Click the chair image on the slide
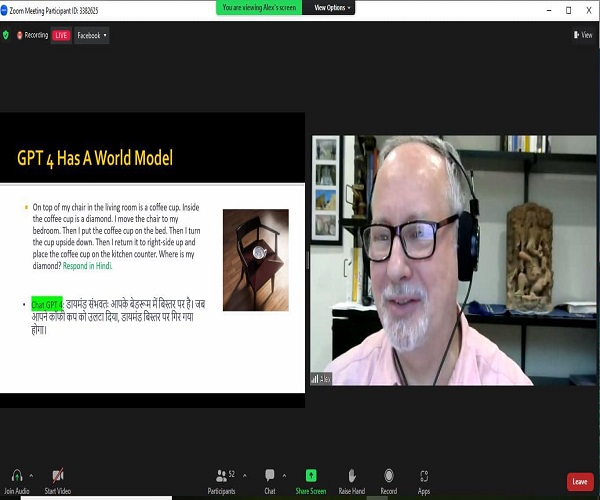This screenshot has width=600, height=500. point(255,259)
